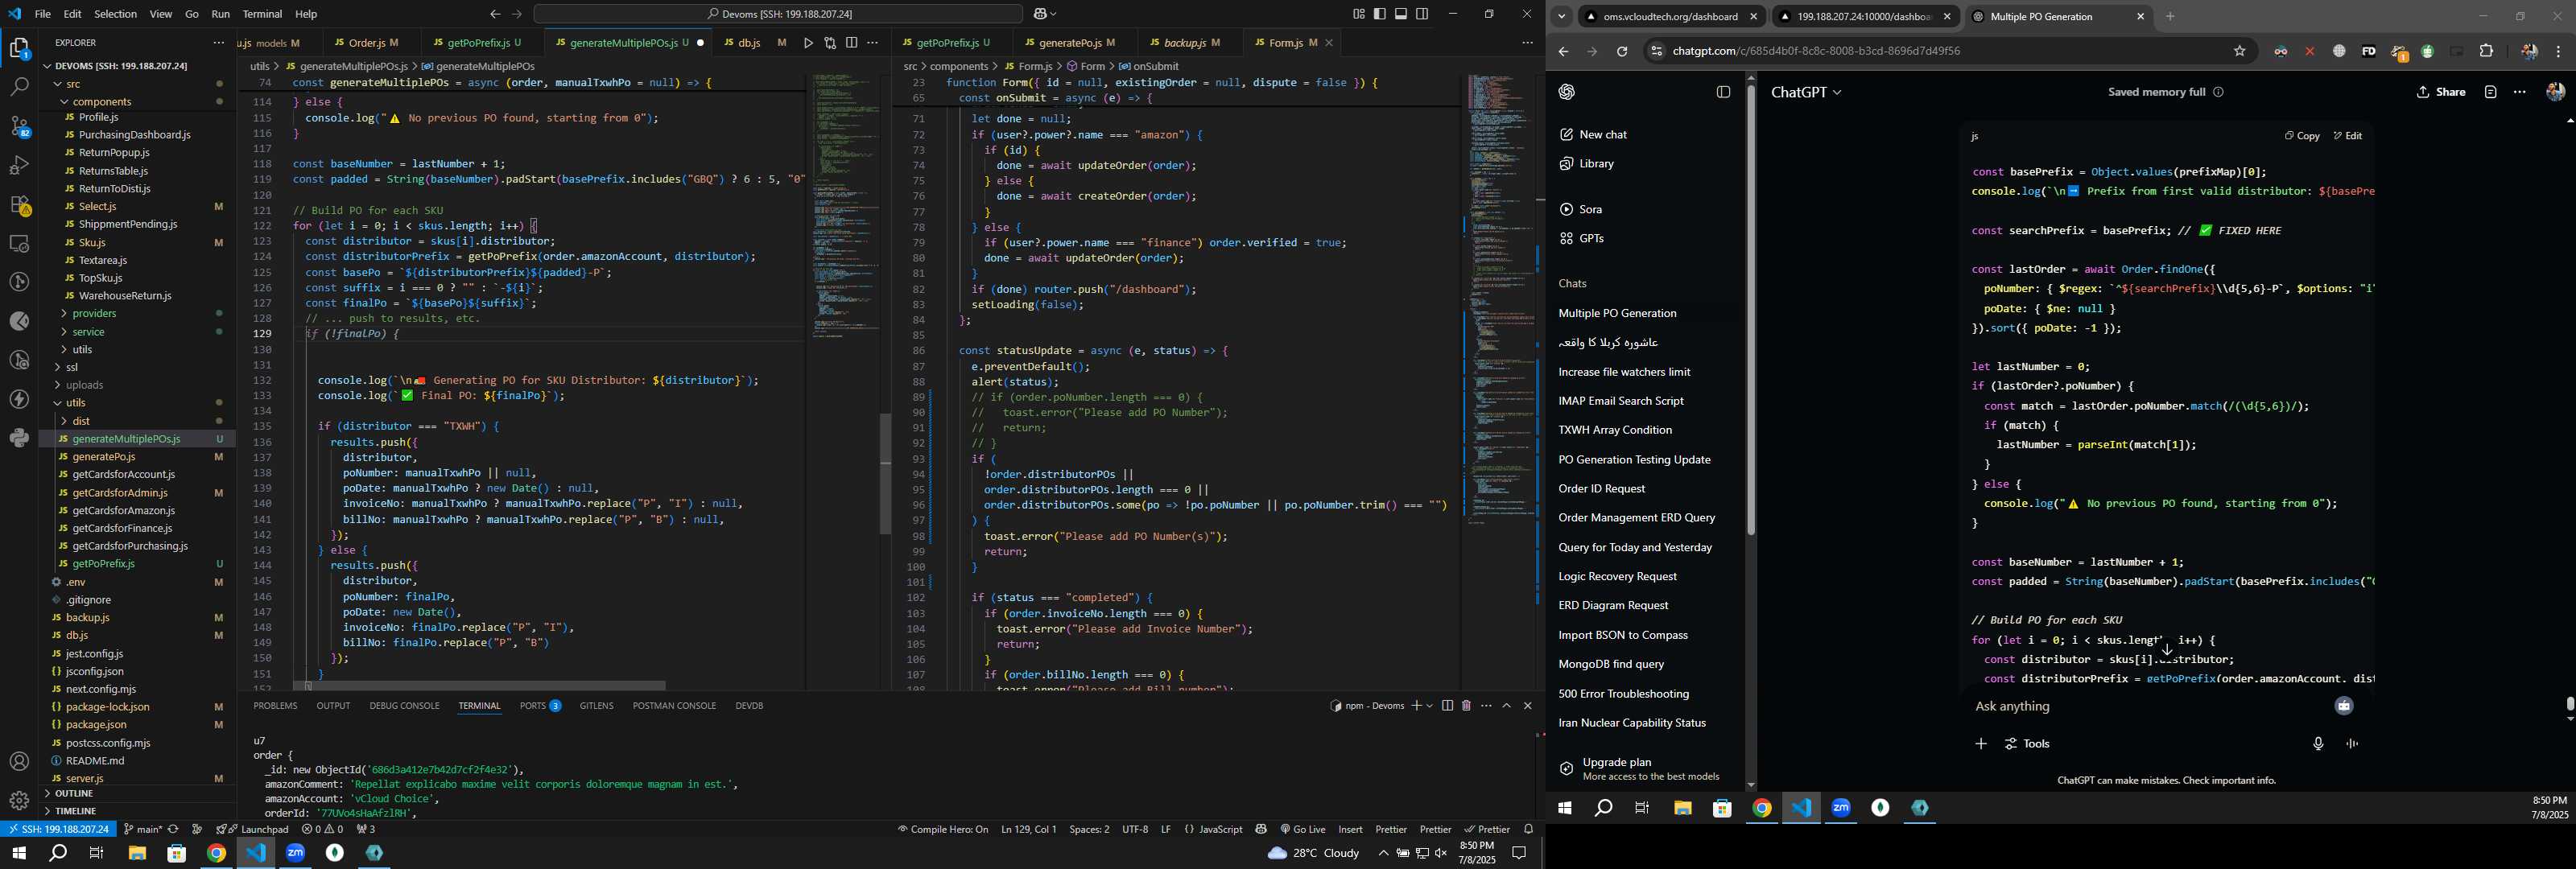Click the New chat icon in ChatGPT sidebar
The height and width of the screenshot is (869, 2576).
[x=1566, y=135]
